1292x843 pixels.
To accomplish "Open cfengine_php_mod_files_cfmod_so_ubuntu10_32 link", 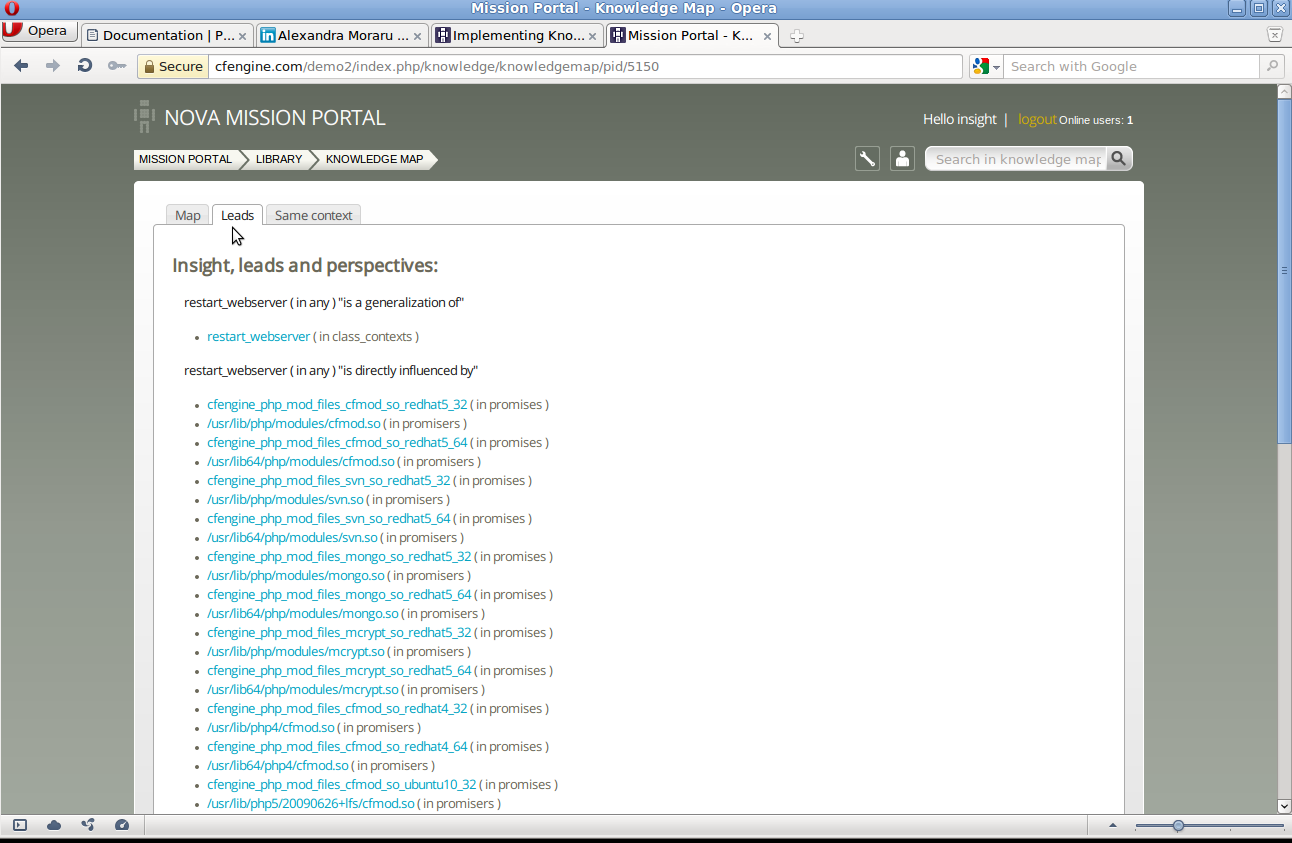I will pyautogui.click(x=341, y=784).
